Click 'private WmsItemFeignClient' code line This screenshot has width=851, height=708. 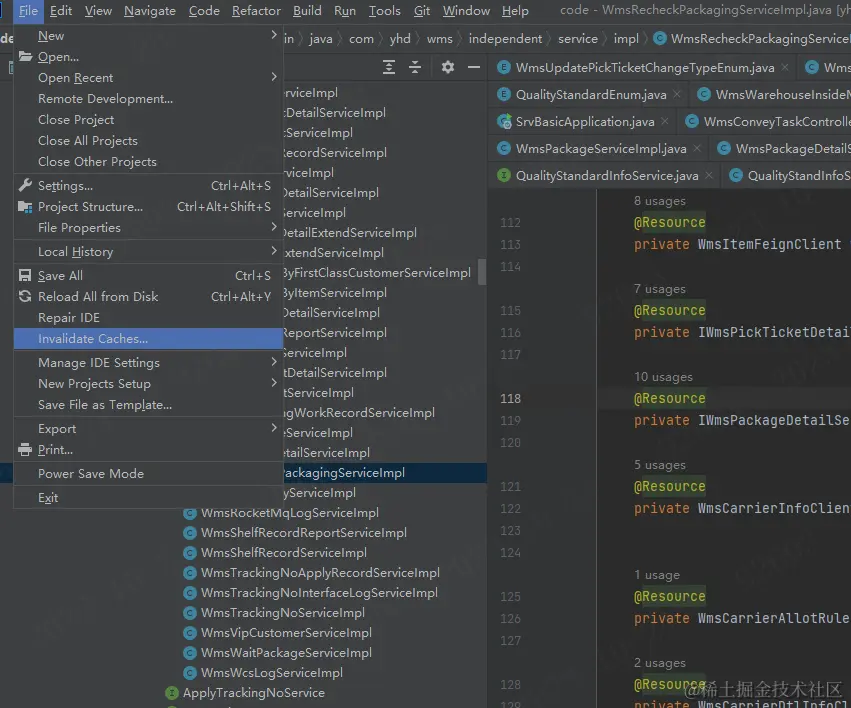(x=737, y=244)
